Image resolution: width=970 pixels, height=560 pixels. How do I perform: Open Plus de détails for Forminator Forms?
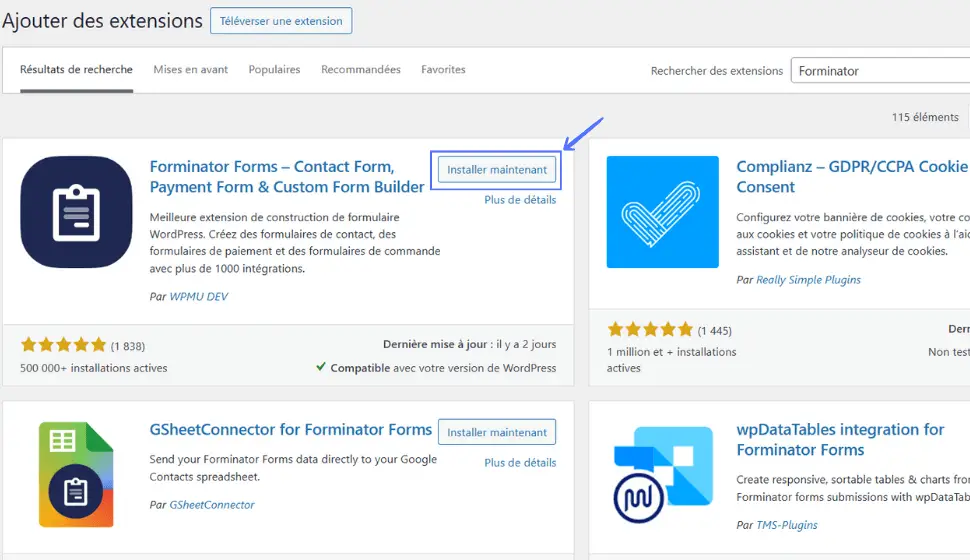520,199
